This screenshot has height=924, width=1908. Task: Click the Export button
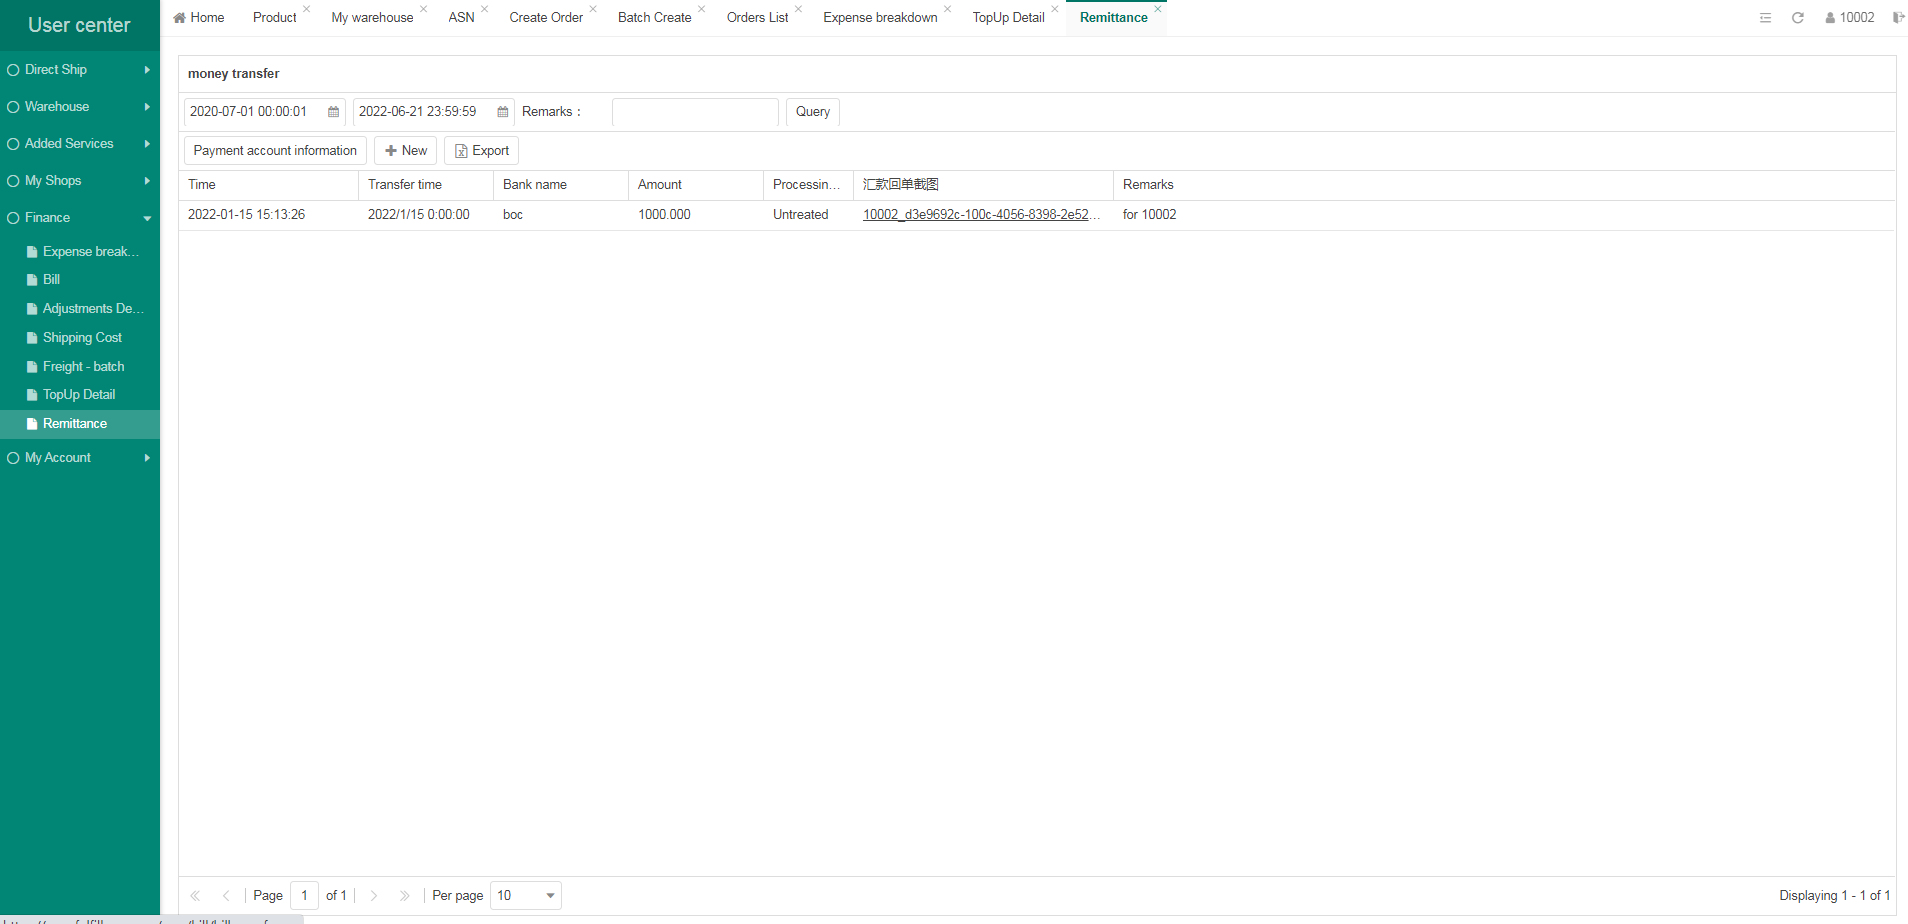coord(482,151)
